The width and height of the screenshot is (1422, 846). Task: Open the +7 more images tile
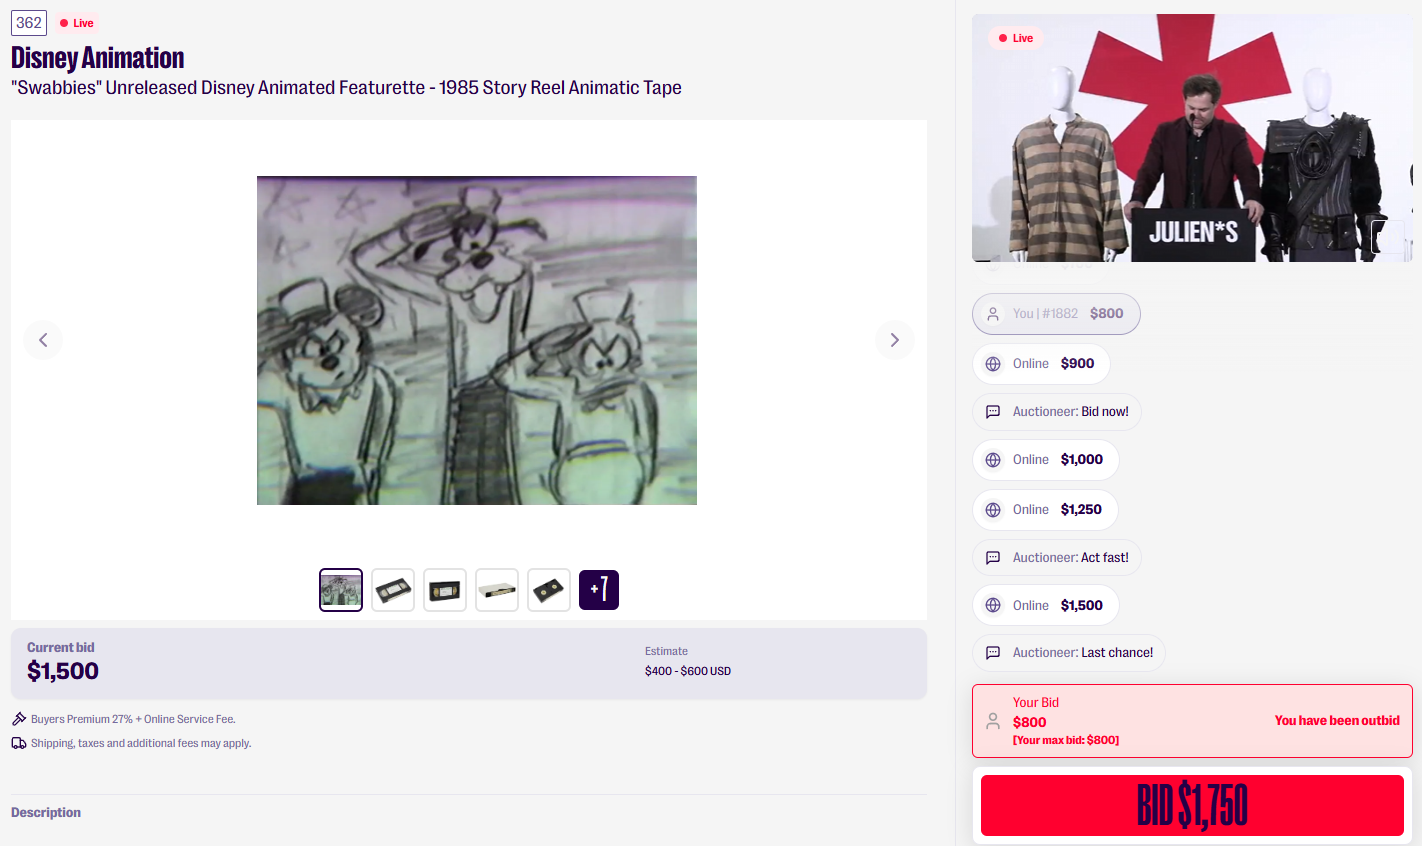599,590
